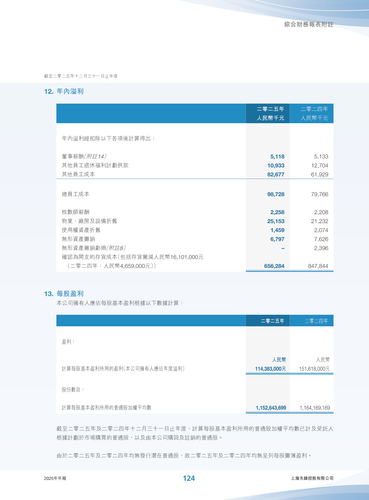Click the inventory cost value "656,284"
Screen dimensions: 369x500
(274, 266)
